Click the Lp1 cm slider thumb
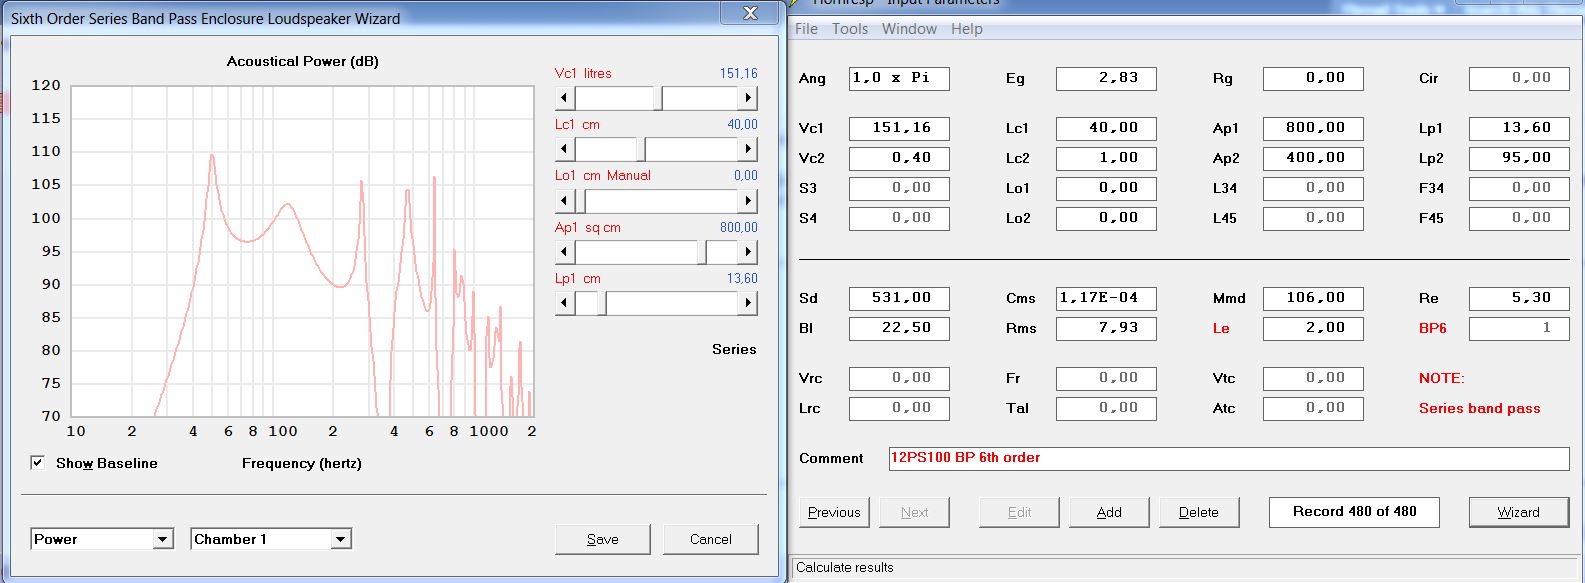The width and height of the screenshot is (1585, 583). (602, 303)
